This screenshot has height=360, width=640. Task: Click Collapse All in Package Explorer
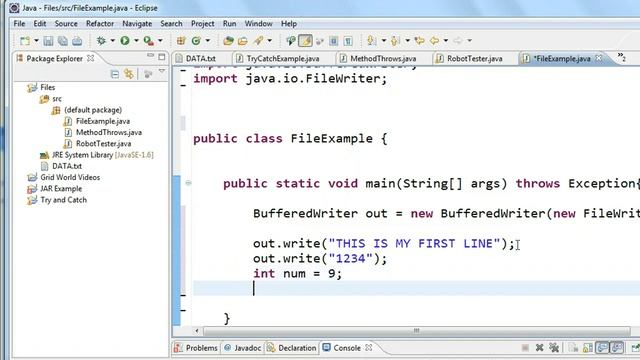pos(115,74)
